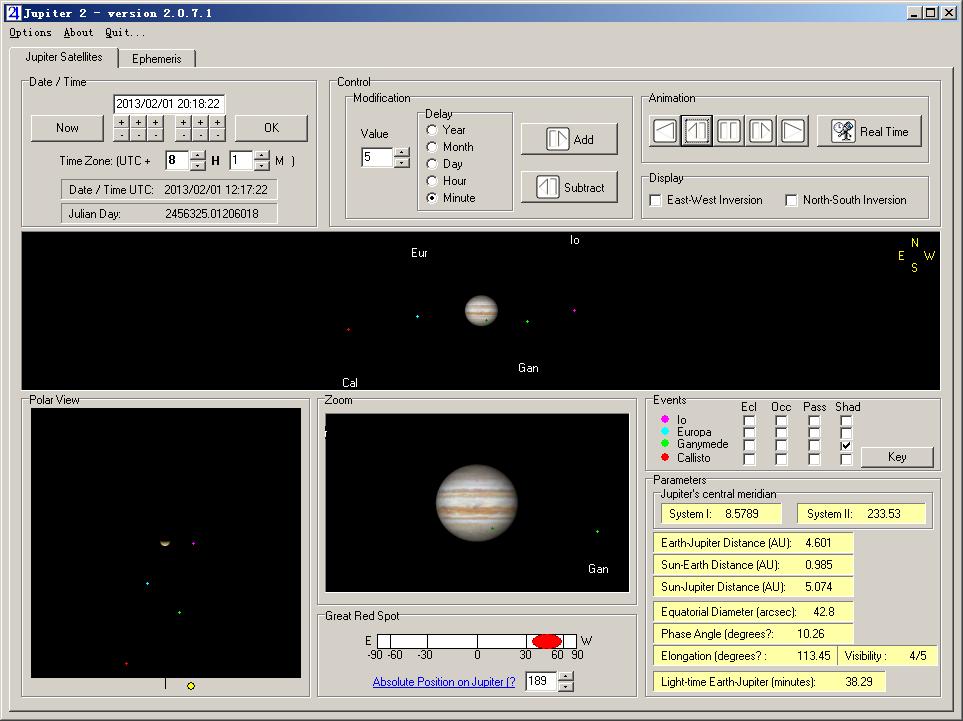The image size is (963, 721).
Task: Open the events Key button
Action: click(x=897, y=457)
